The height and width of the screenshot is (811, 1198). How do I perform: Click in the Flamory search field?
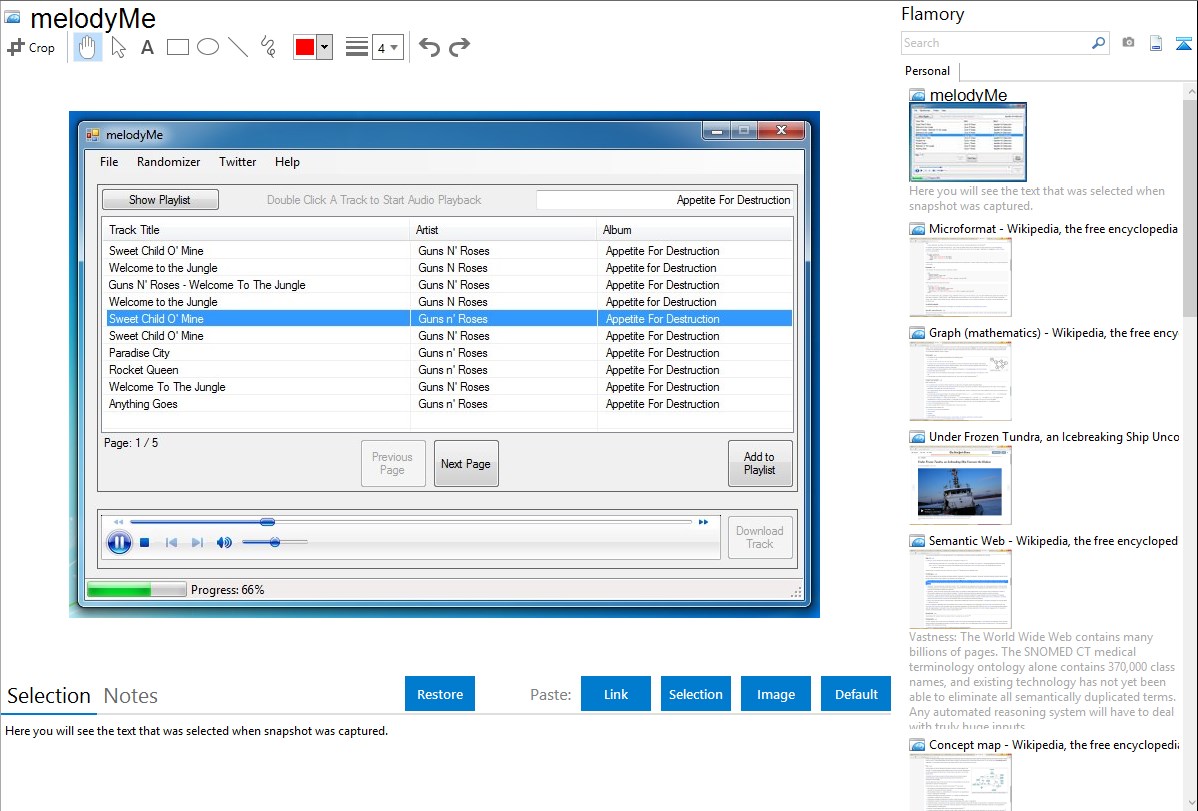[x=995, y=43]
